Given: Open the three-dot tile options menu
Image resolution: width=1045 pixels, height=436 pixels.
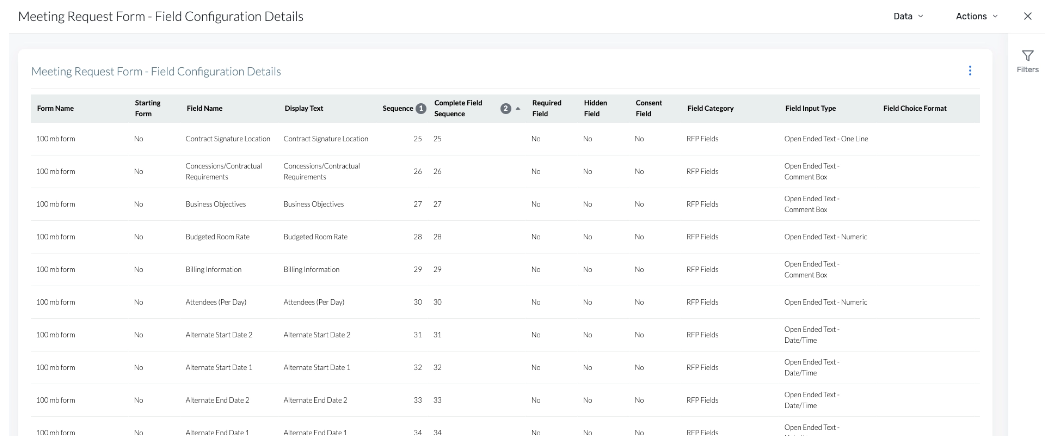Looking at the screenshot, I should (969, 71).
